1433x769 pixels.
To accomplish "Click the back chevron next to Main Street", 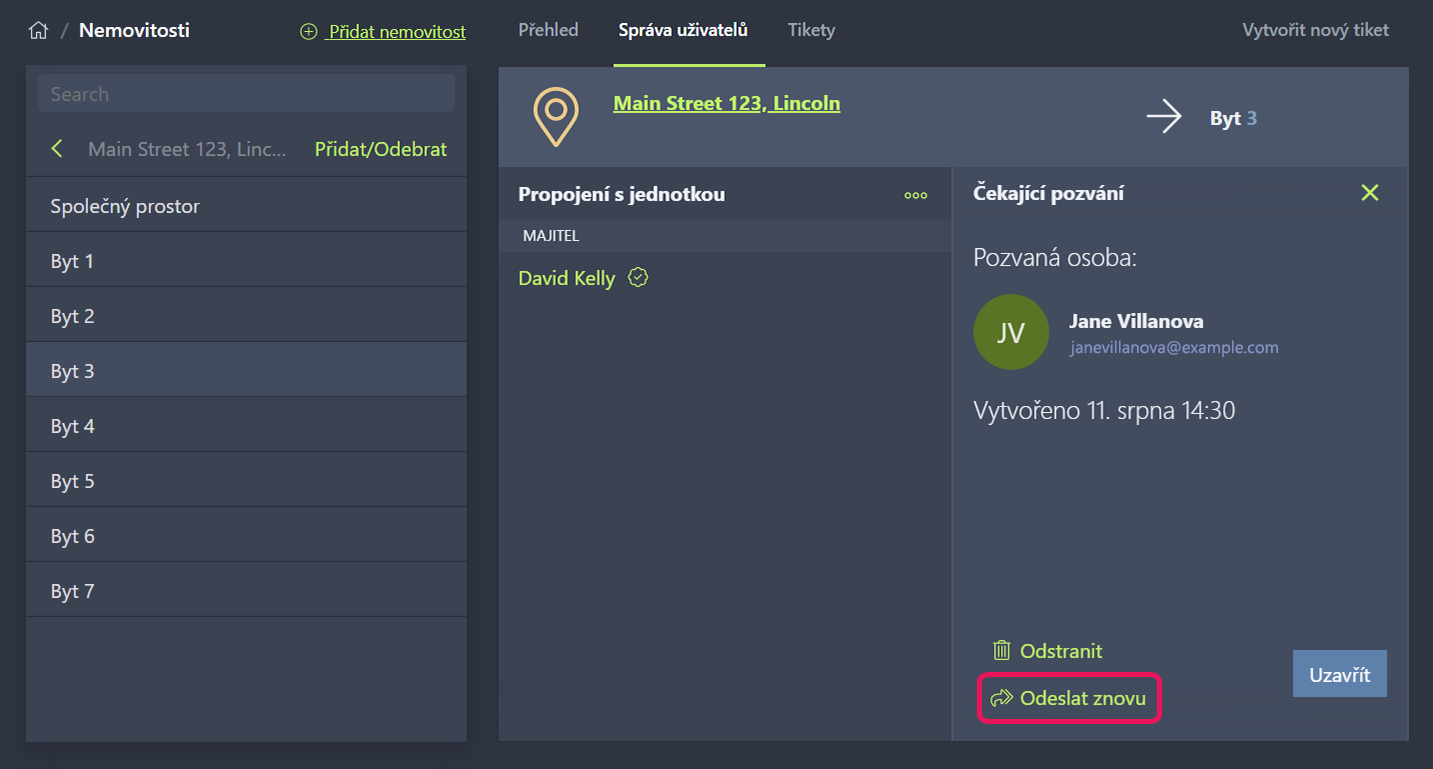I will pos(57,149).
